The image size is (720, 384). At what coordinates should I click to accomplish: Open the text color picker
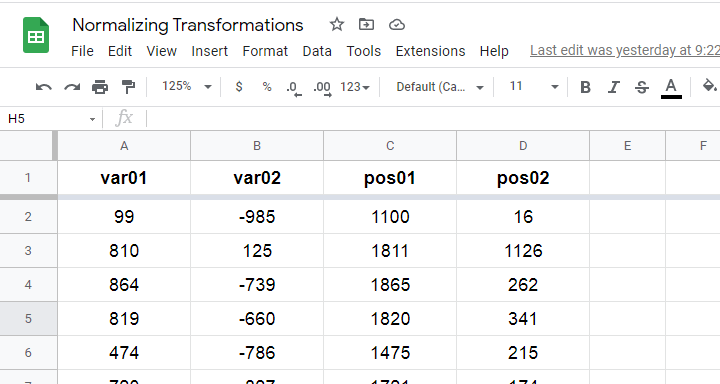pos(671,87)
